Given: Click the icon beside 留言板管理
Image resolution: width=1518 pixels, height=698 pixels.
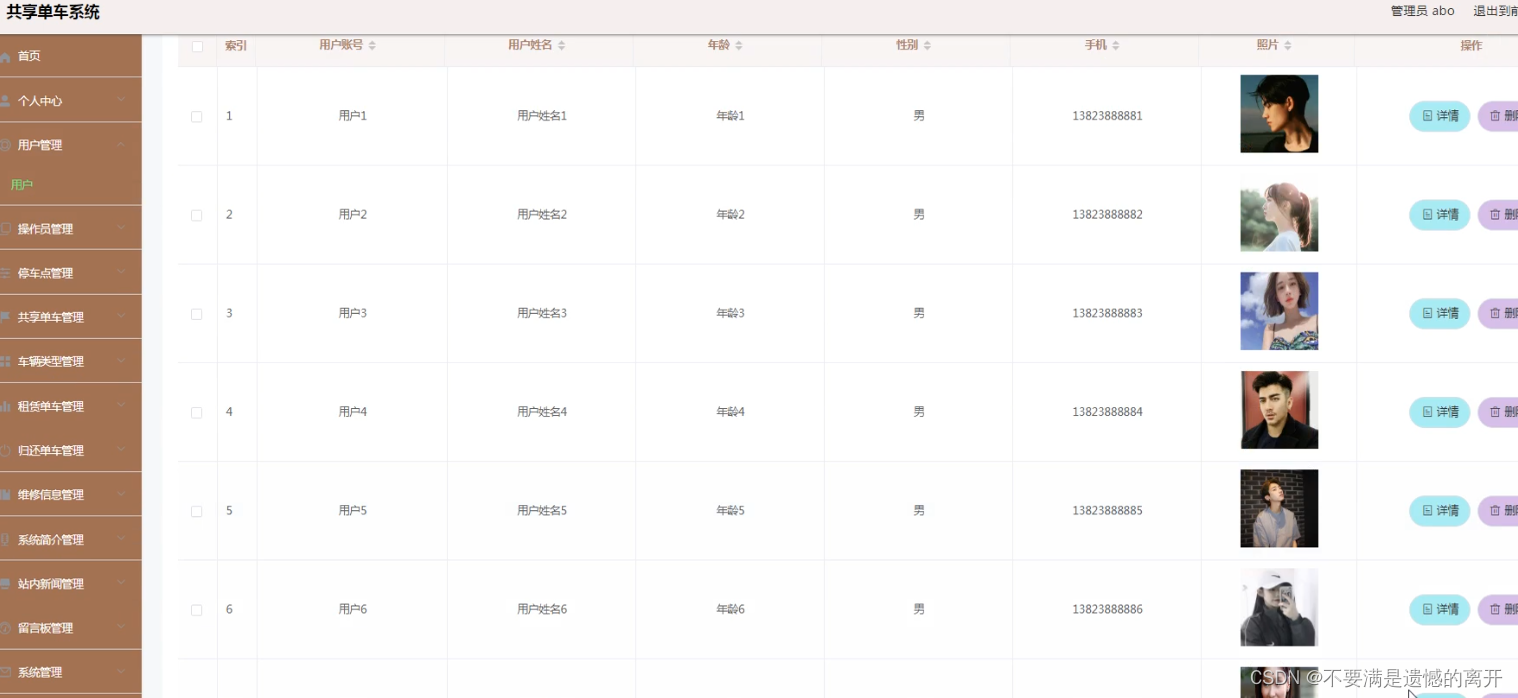Looking at the screenshot, I should click(x=5, y=628).
